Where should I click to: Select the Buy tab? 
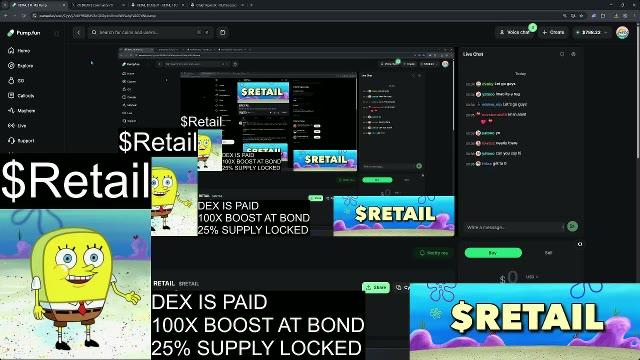tap(493, 253)
